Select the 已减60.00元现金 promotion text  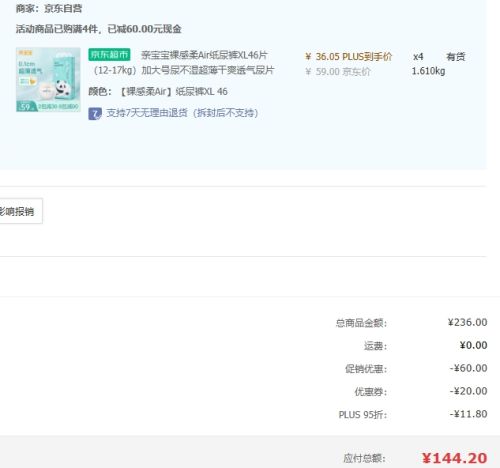pyautogui.click(x=145, y=29)
